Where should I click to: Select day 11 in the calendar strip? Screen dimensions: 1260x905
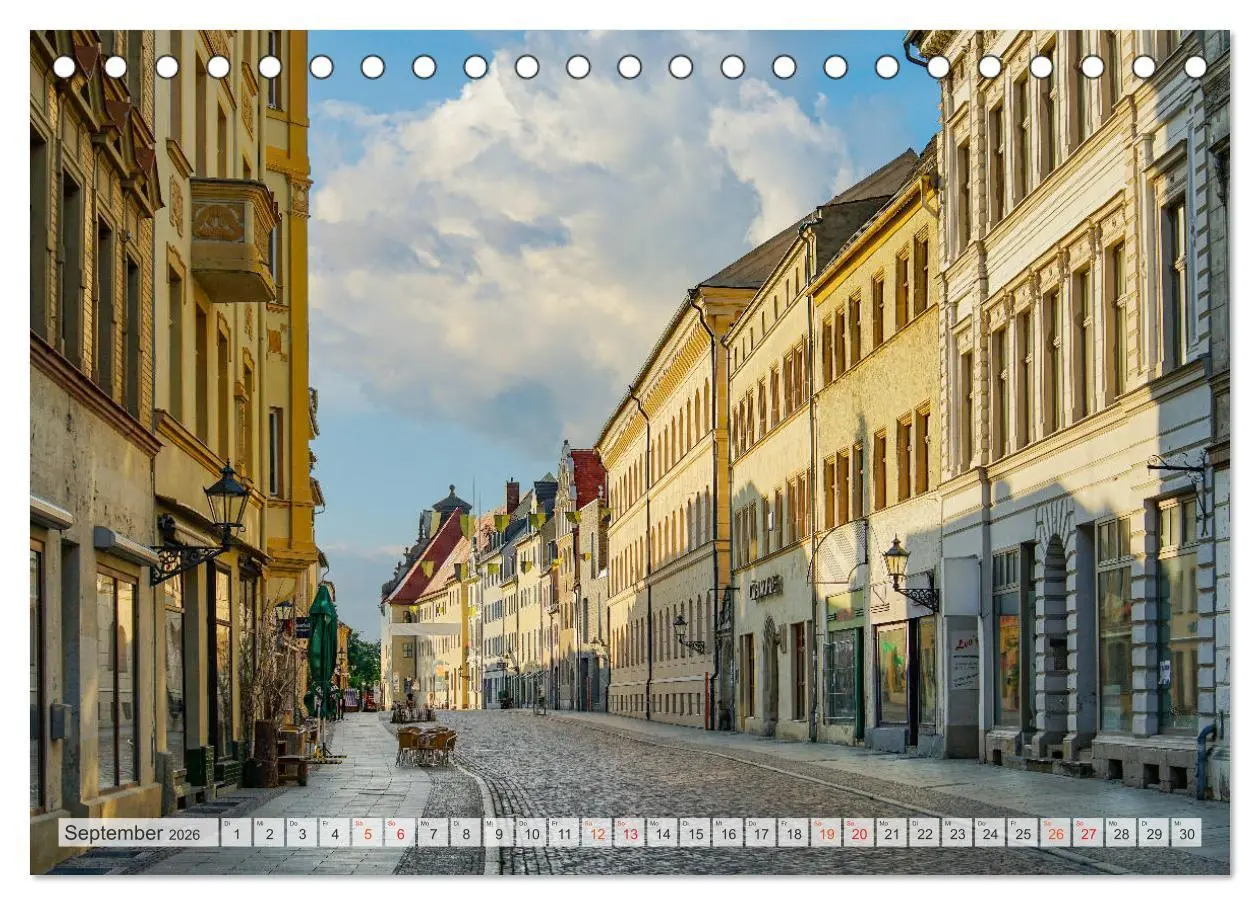(564, 833)
